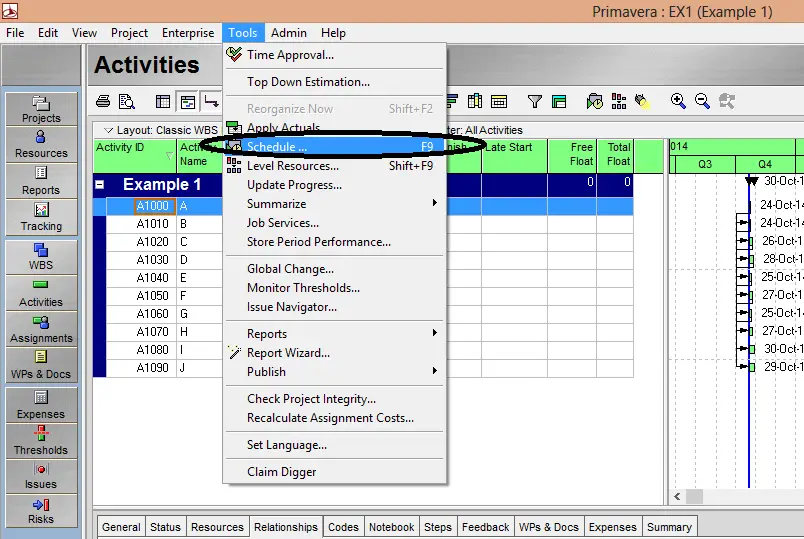
Task: Switch to the Notebook tab
Action: pyautogui.click(x=391, y=527)
